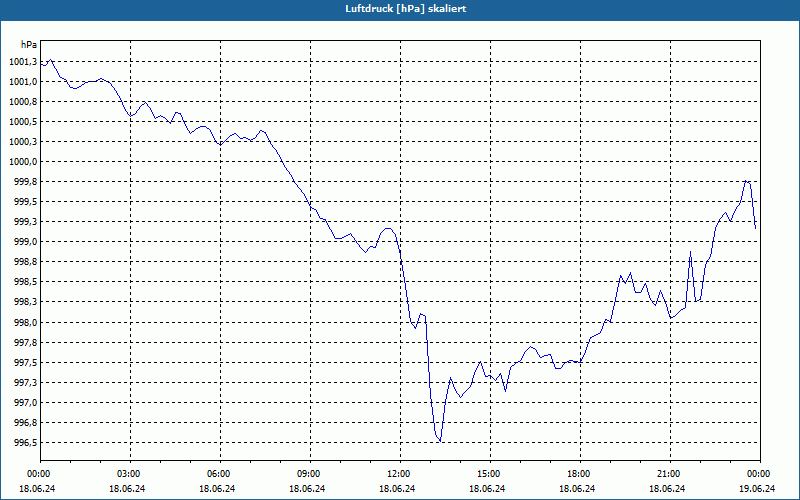The width and height of the screenshot is (800, 500).
Task: Click the 999,0 y-axis value
Action: pyautogui.click(x=25, y=242)
